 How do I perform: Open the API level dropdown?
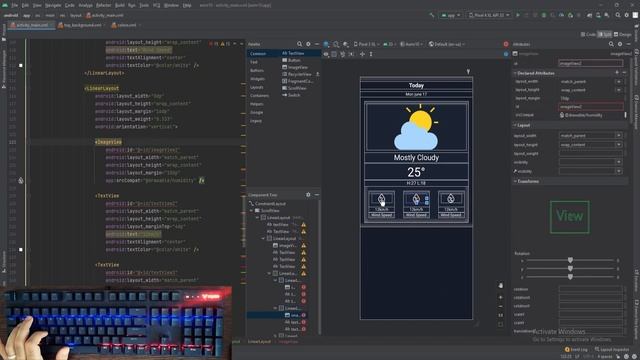pos(390,44)
